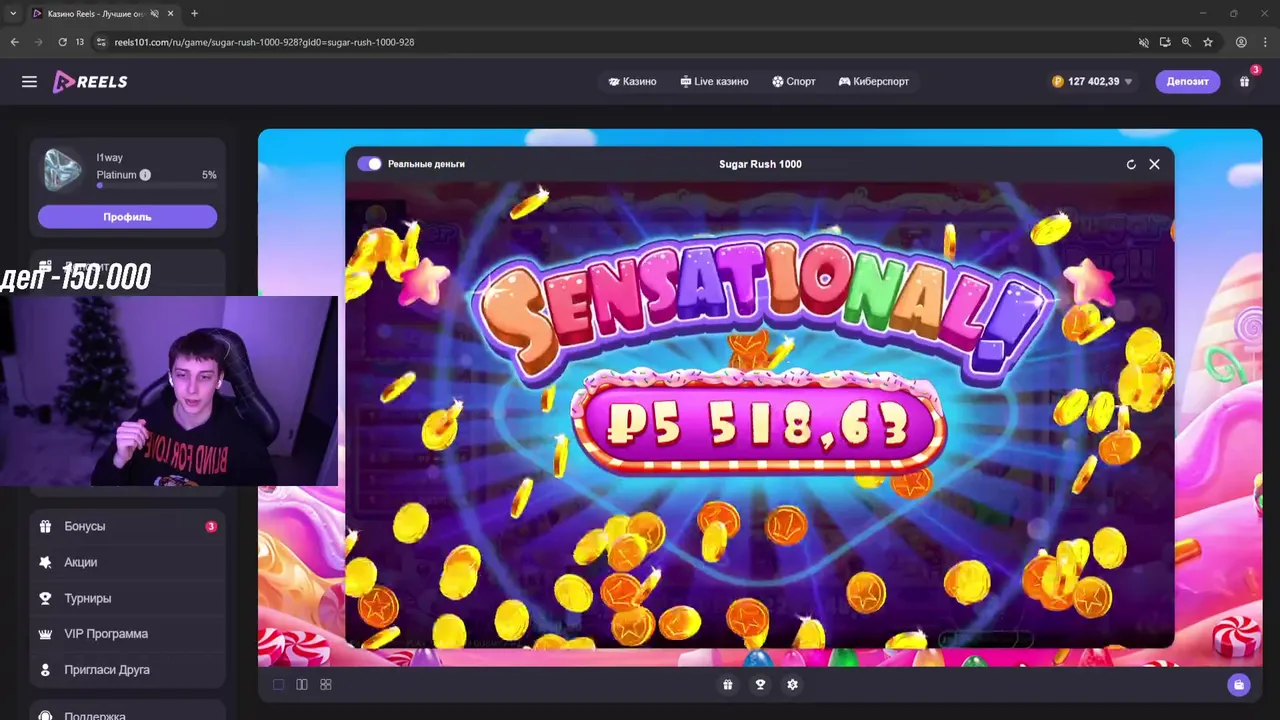Screen dimensions: 1280x720
Task: Reload the Sugar Rush 1000 game
Action: [1131, 164]
